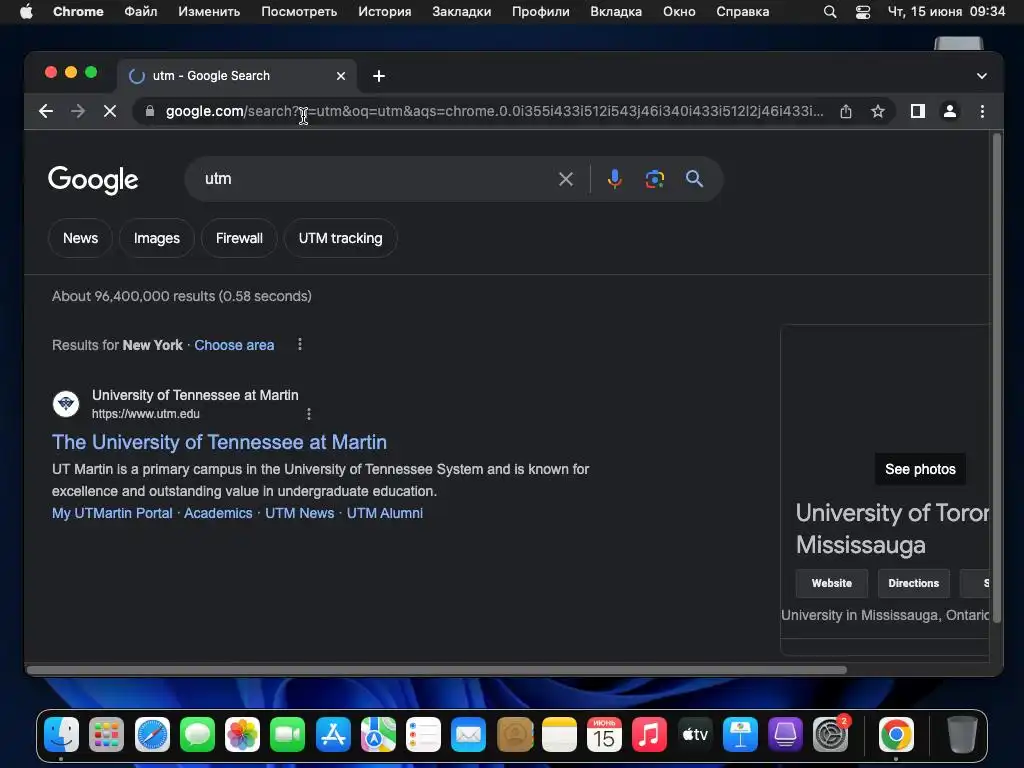
Task: Open the История menu
Action: (x=385, y=11)
